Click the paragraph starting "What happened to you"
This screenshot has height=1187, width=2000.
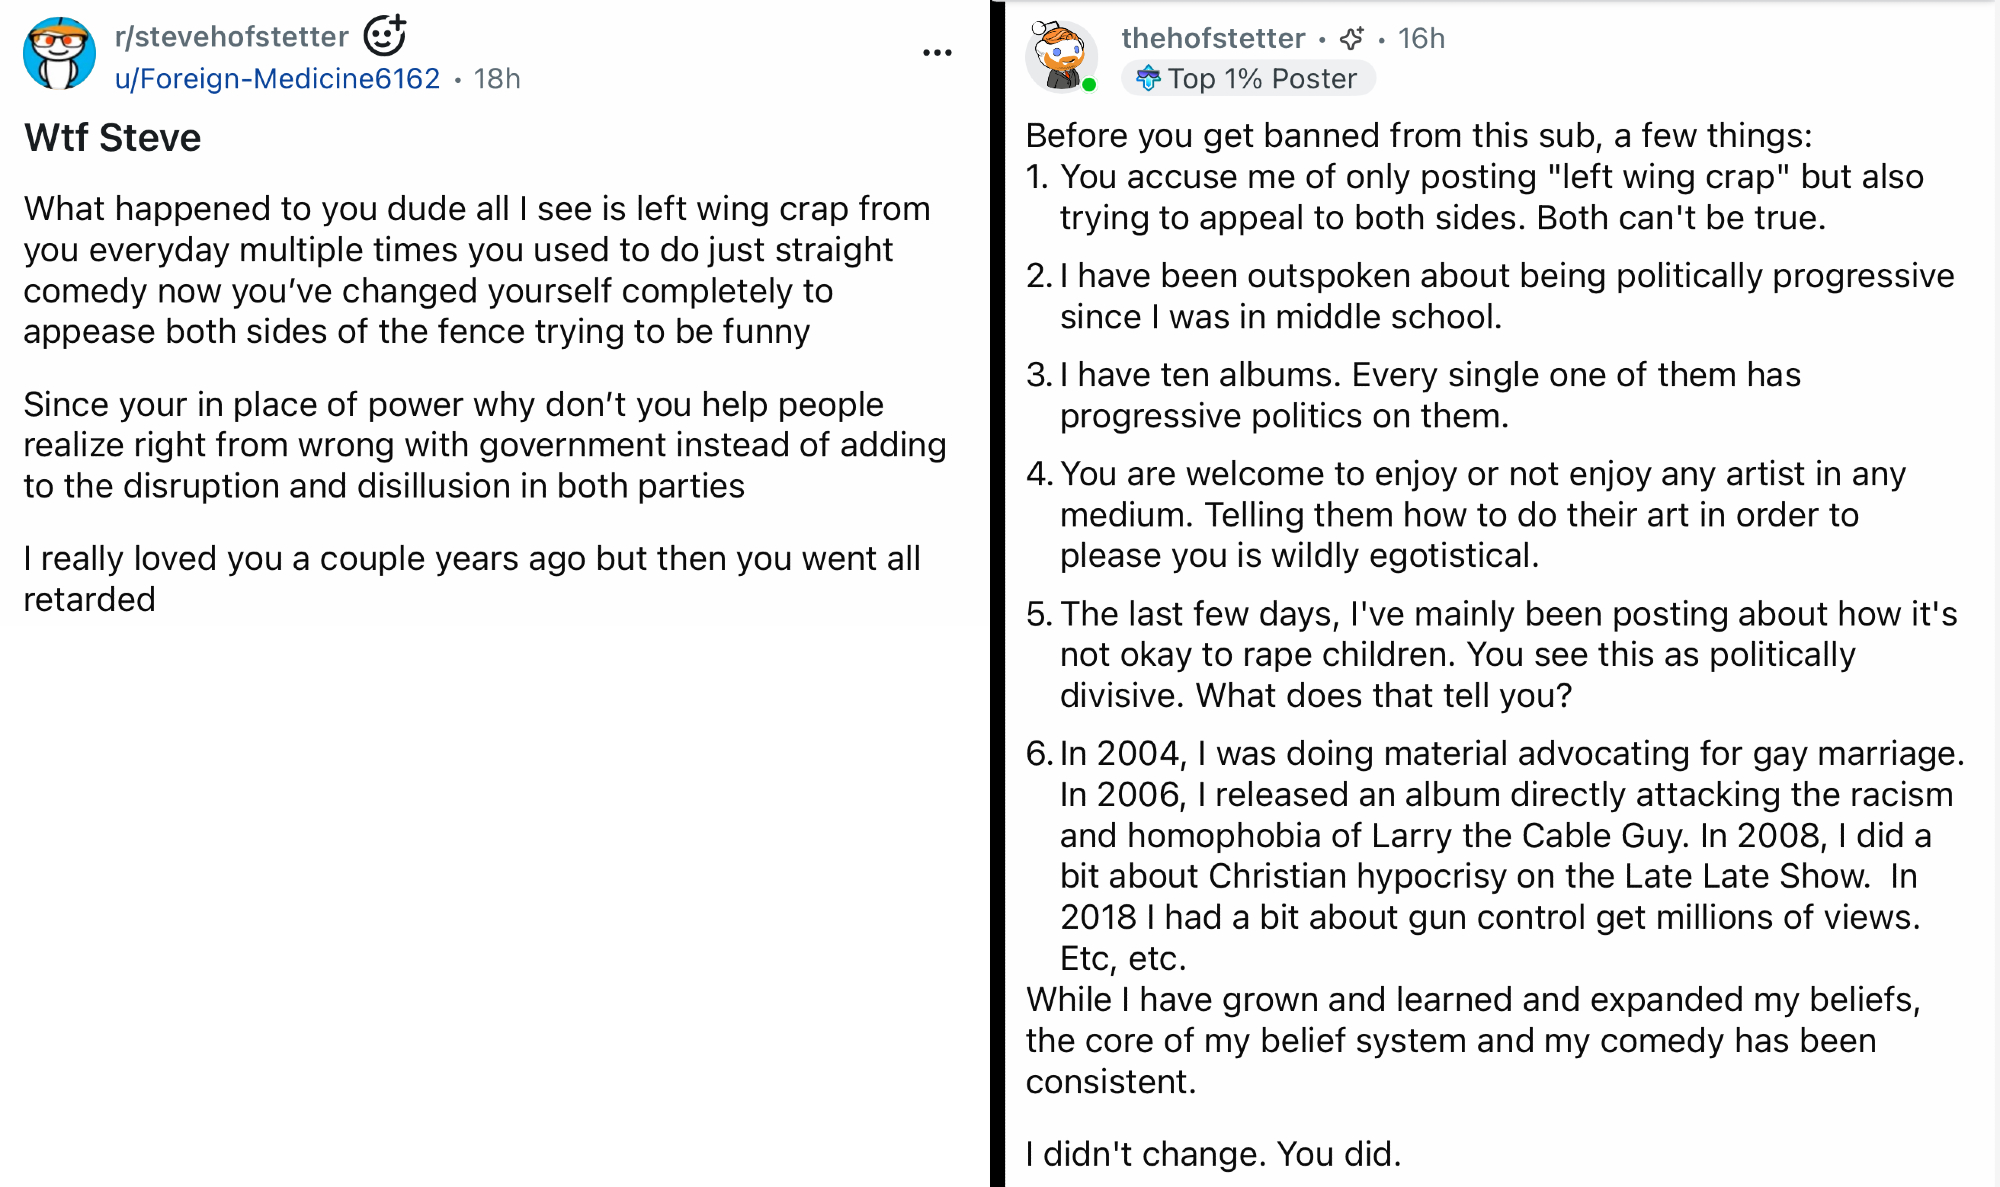[x=476, y=270]
